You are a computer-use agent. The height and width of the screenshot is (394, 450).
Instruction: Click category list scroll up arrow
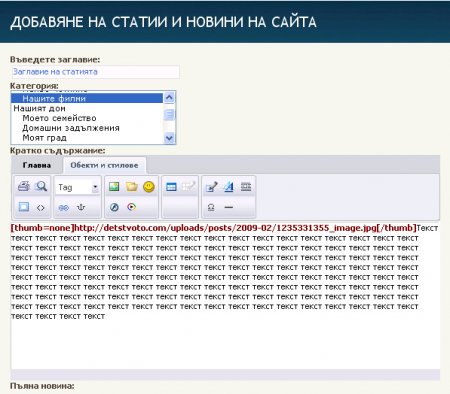pos(169,97)
